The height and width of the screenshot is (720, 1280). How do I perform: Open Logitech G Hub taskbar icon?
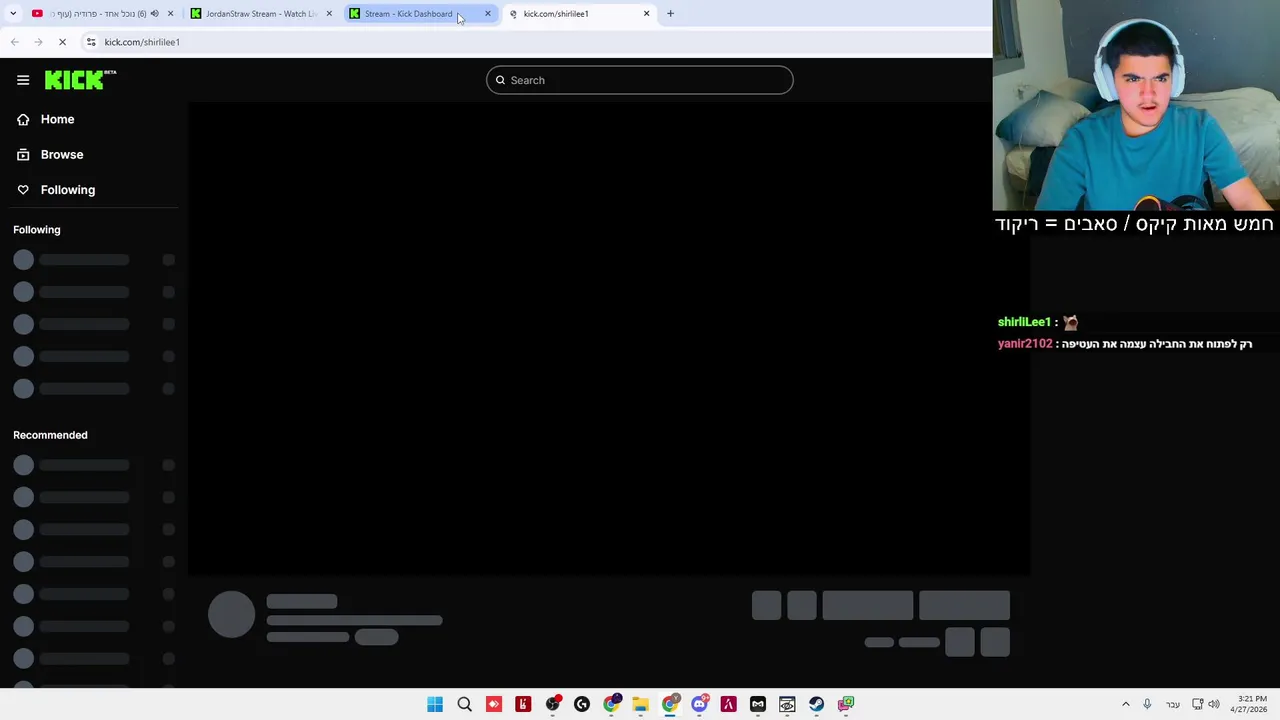click(582, 704)
